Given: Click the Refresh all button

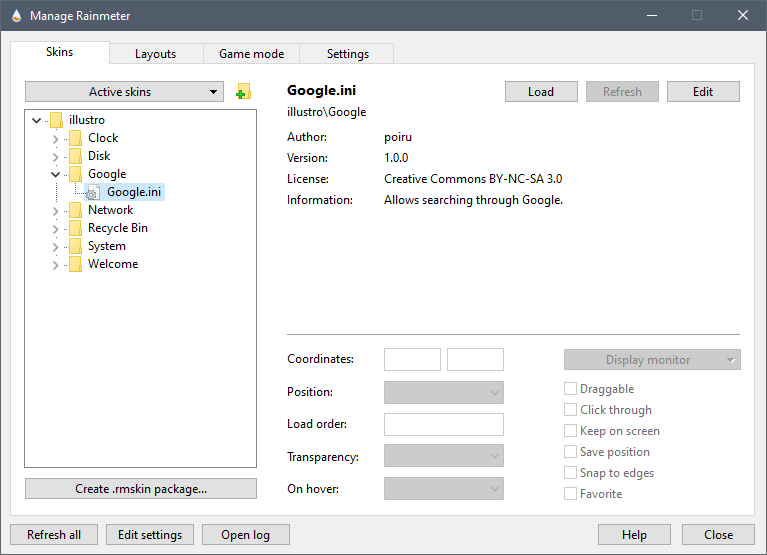Looking at the screenshot, I should pos(54,534).
